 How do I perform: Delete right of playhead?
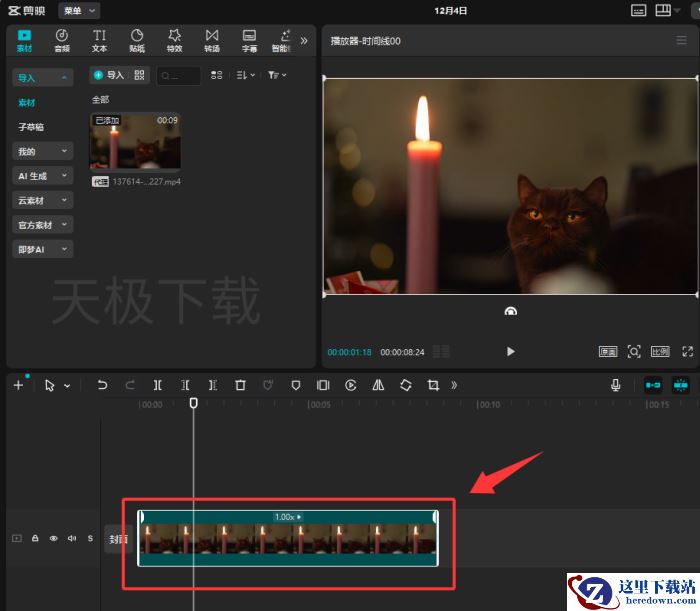click(x=213, y=385)
